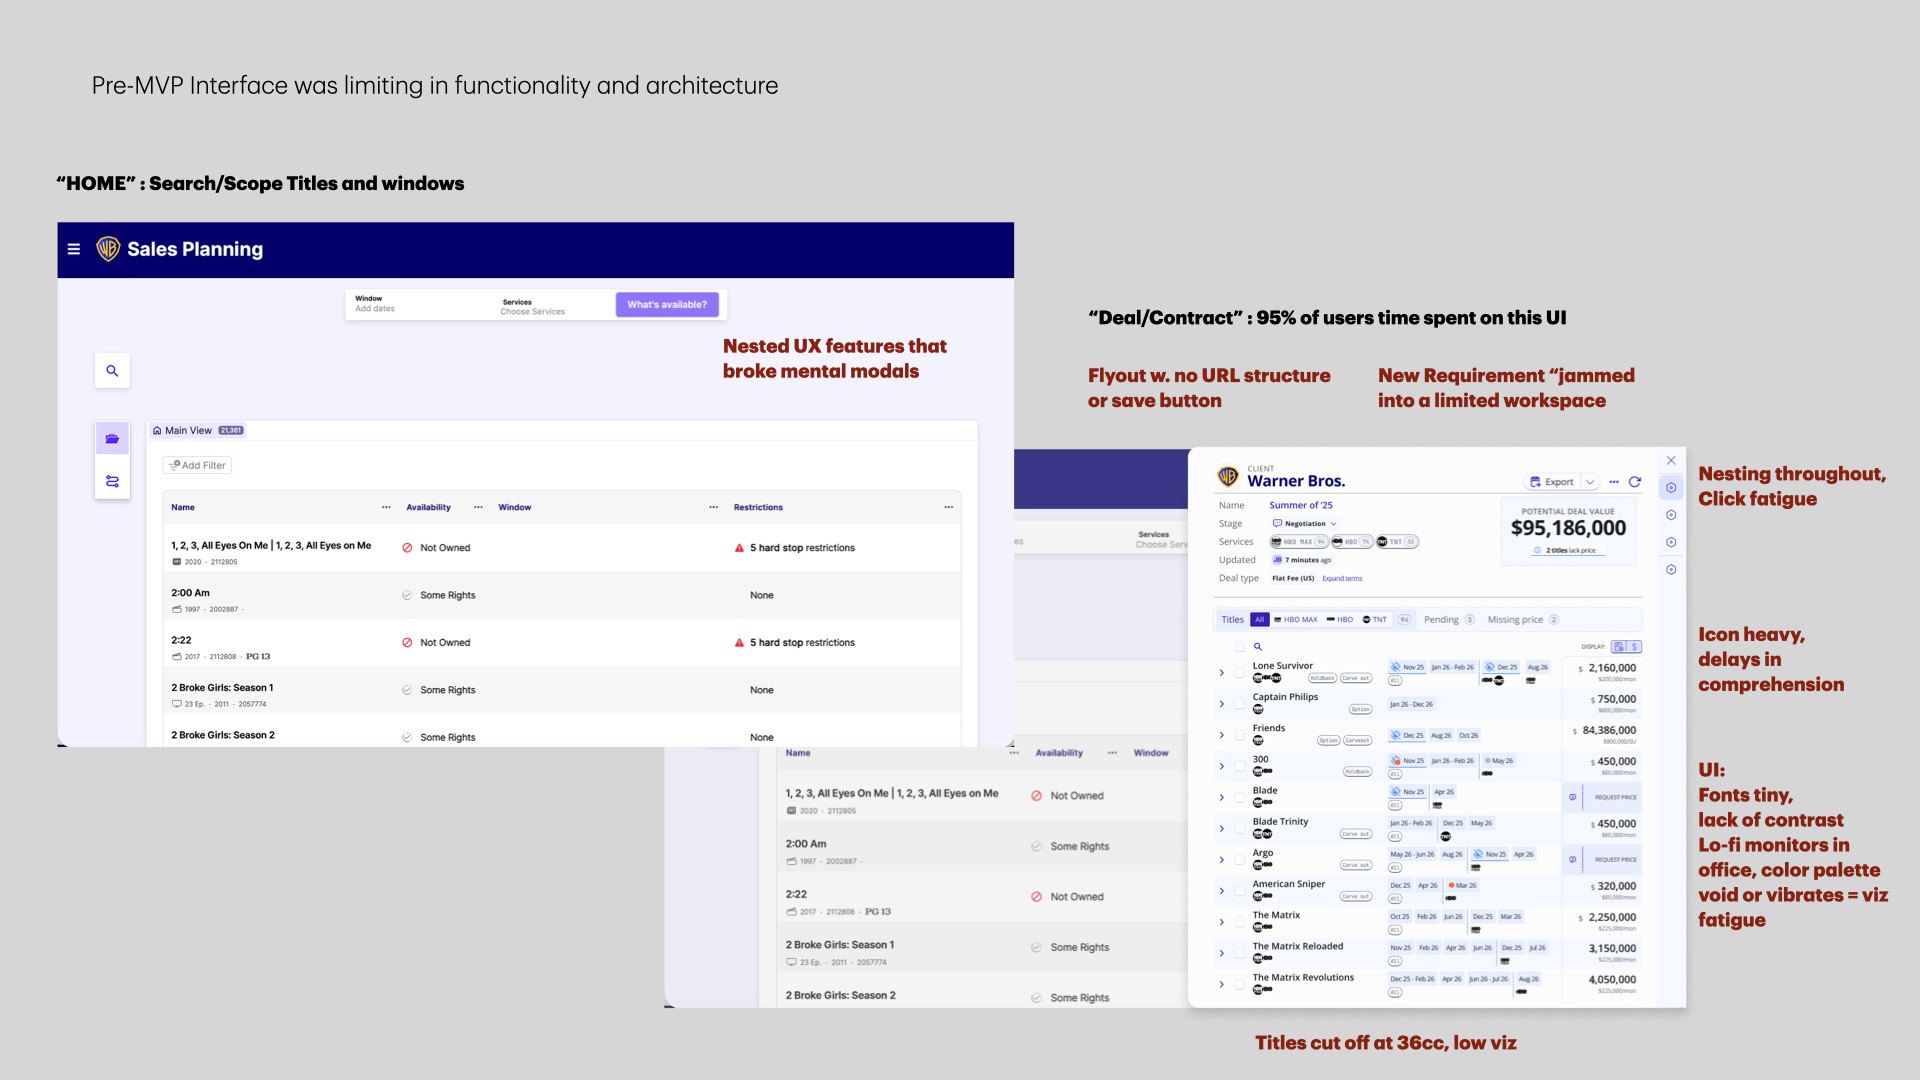Select the open folder icon in the sidebar
Viewport: 1920px width, 1080px height.
coord(112,439)
